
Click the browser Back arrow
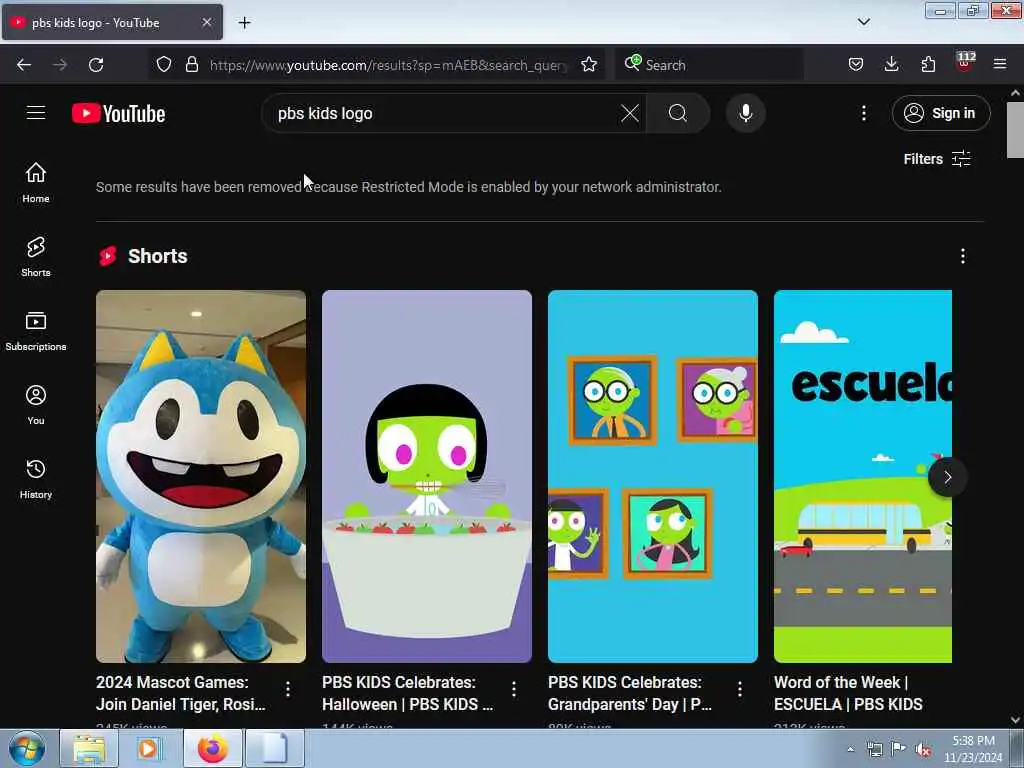click(x=24, y=65)
